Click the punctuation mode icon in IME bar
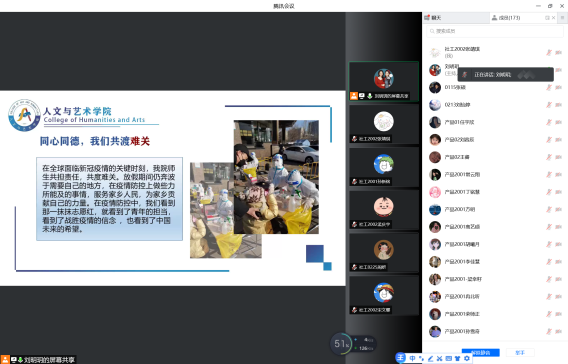The image size is (568, 364). [421, 359]
